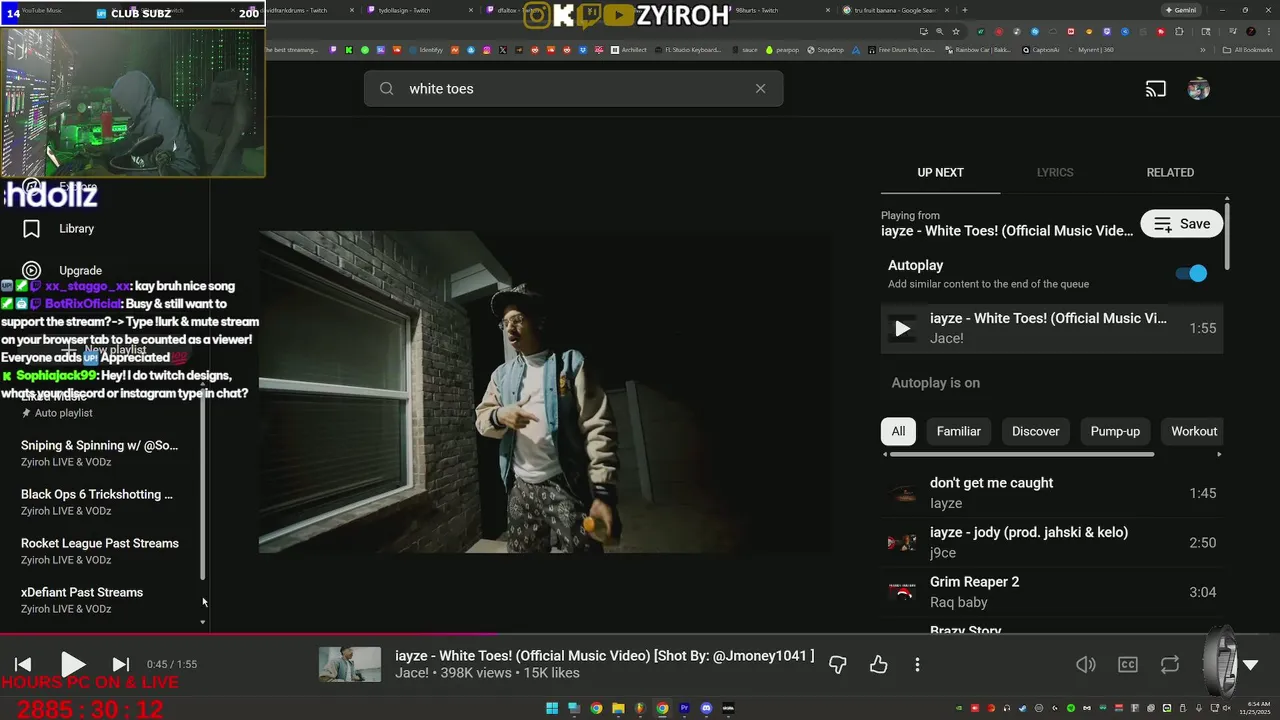Open File Explorer from the taskbar
Screen dimensions: 1280x720
click(618, 708)
